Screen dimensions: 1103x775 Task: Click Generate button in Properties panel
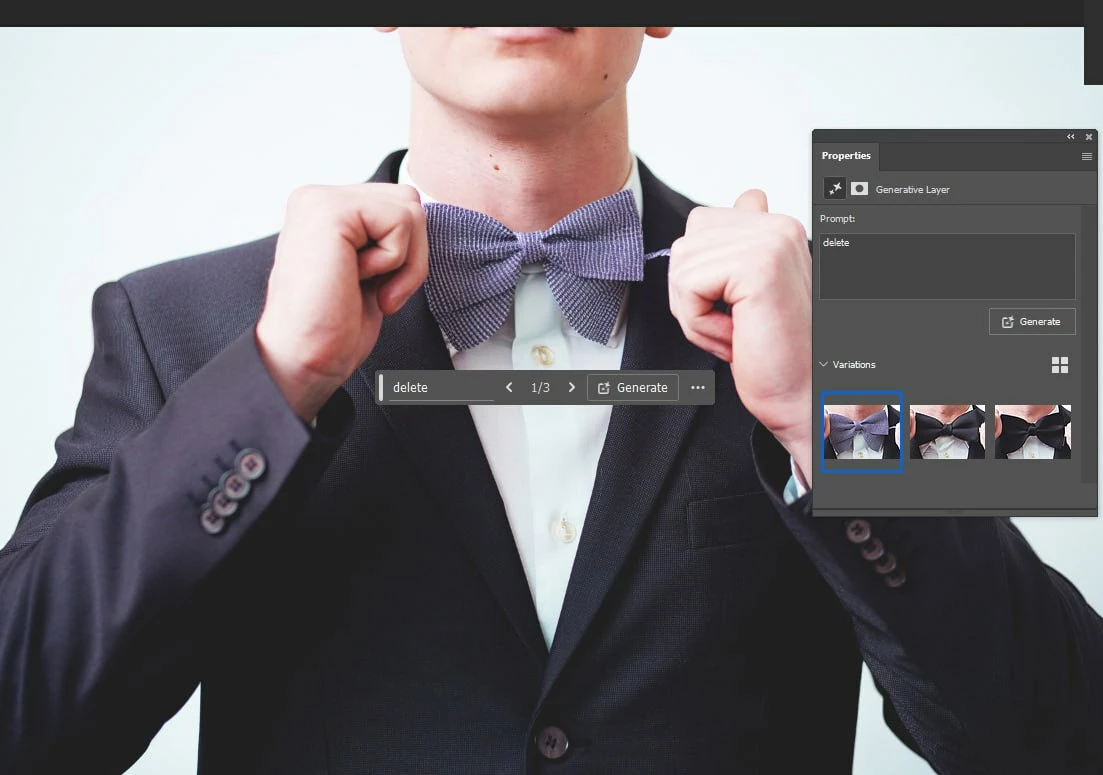click(1032, 321)
